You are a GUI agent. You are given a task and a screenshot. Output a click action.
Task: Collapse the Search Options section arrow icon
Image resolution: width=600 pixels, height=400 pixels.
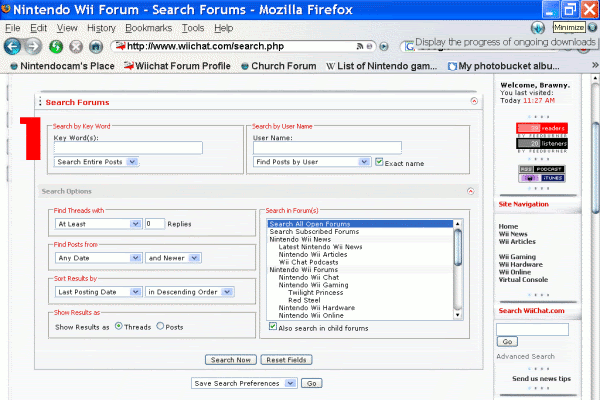point(471,191)
